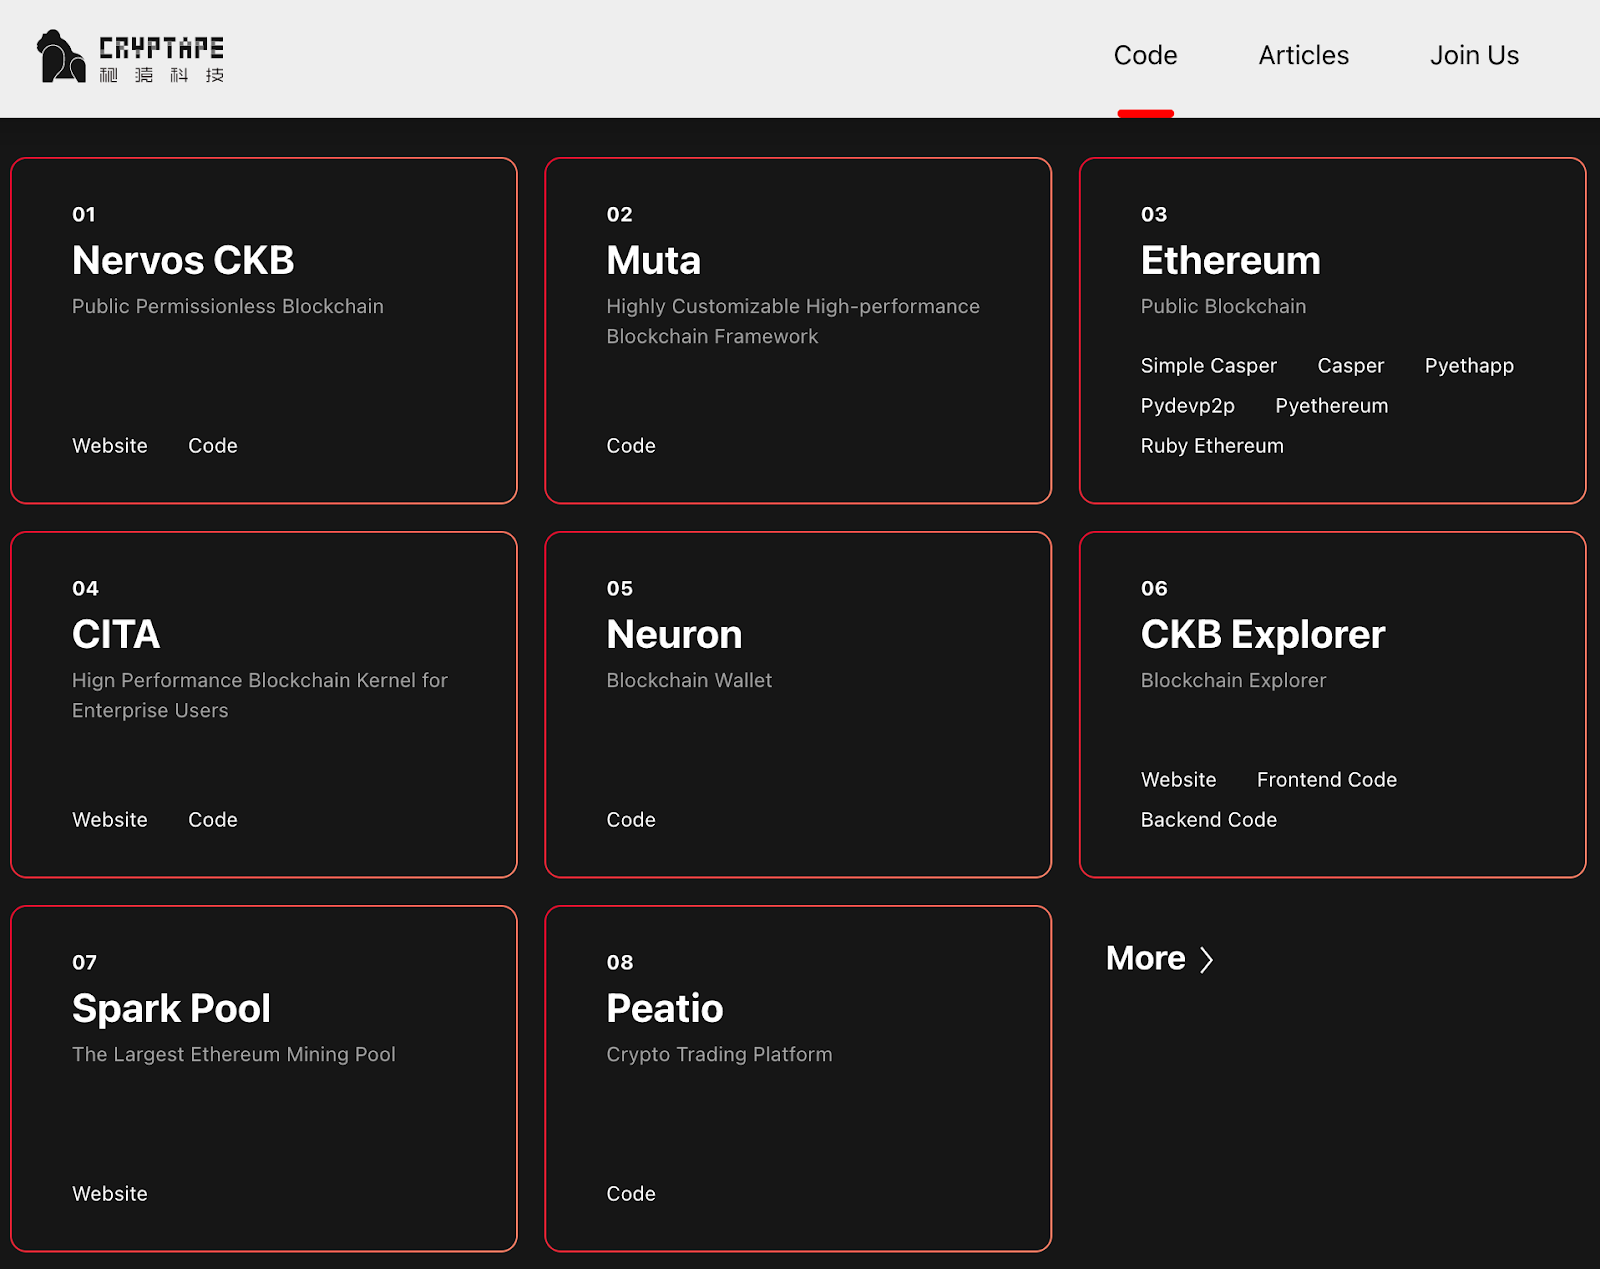Click the 'Public Blockchain' description
Image resolution: width=1600 pixels, height=1269 pixels.
1223,307
